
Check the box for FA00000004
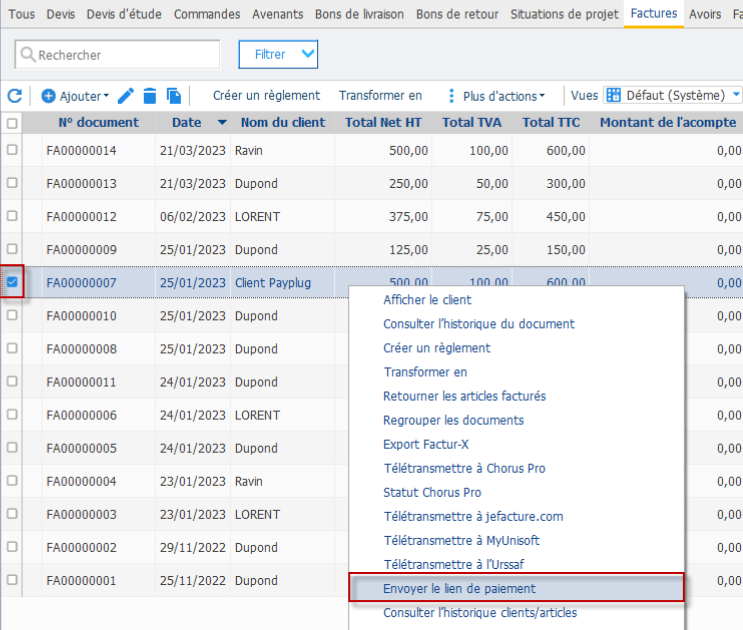pyautogui.click(x=12, y=481)
